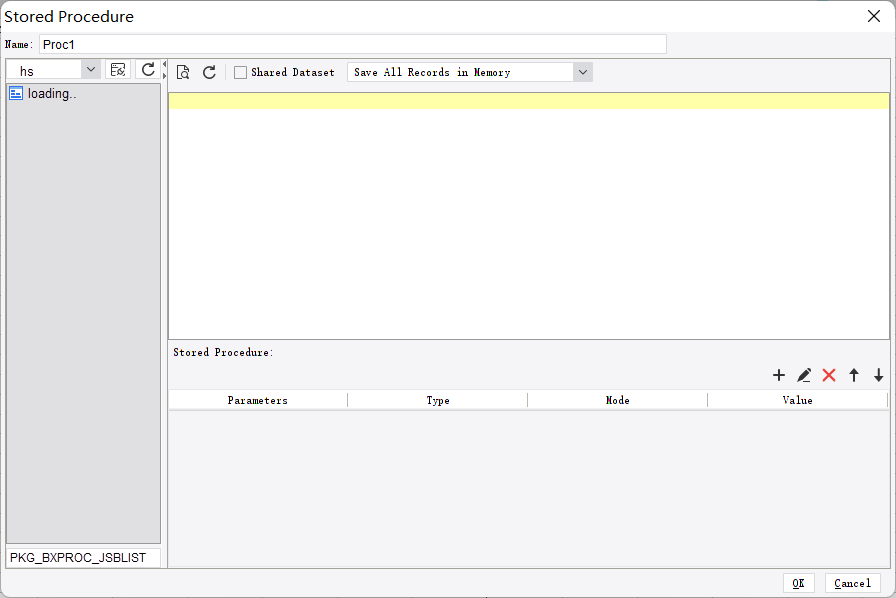Open the hs database connection dropdown

90,69
